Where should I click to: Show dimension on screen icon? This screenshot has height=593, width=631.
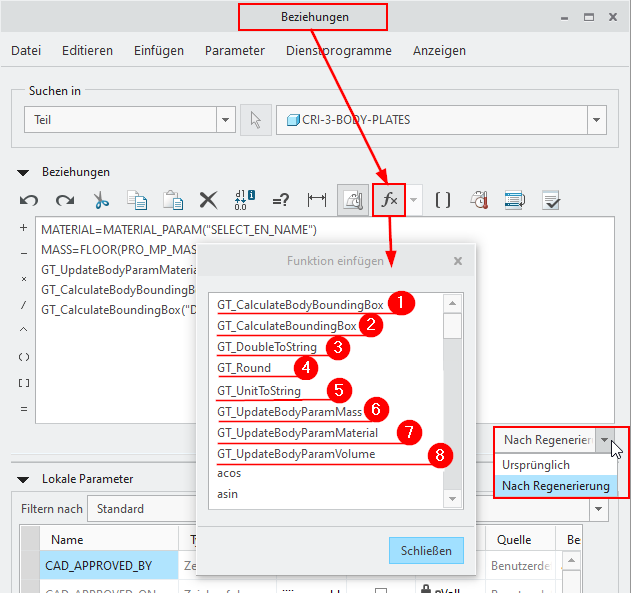click(317, 200)
